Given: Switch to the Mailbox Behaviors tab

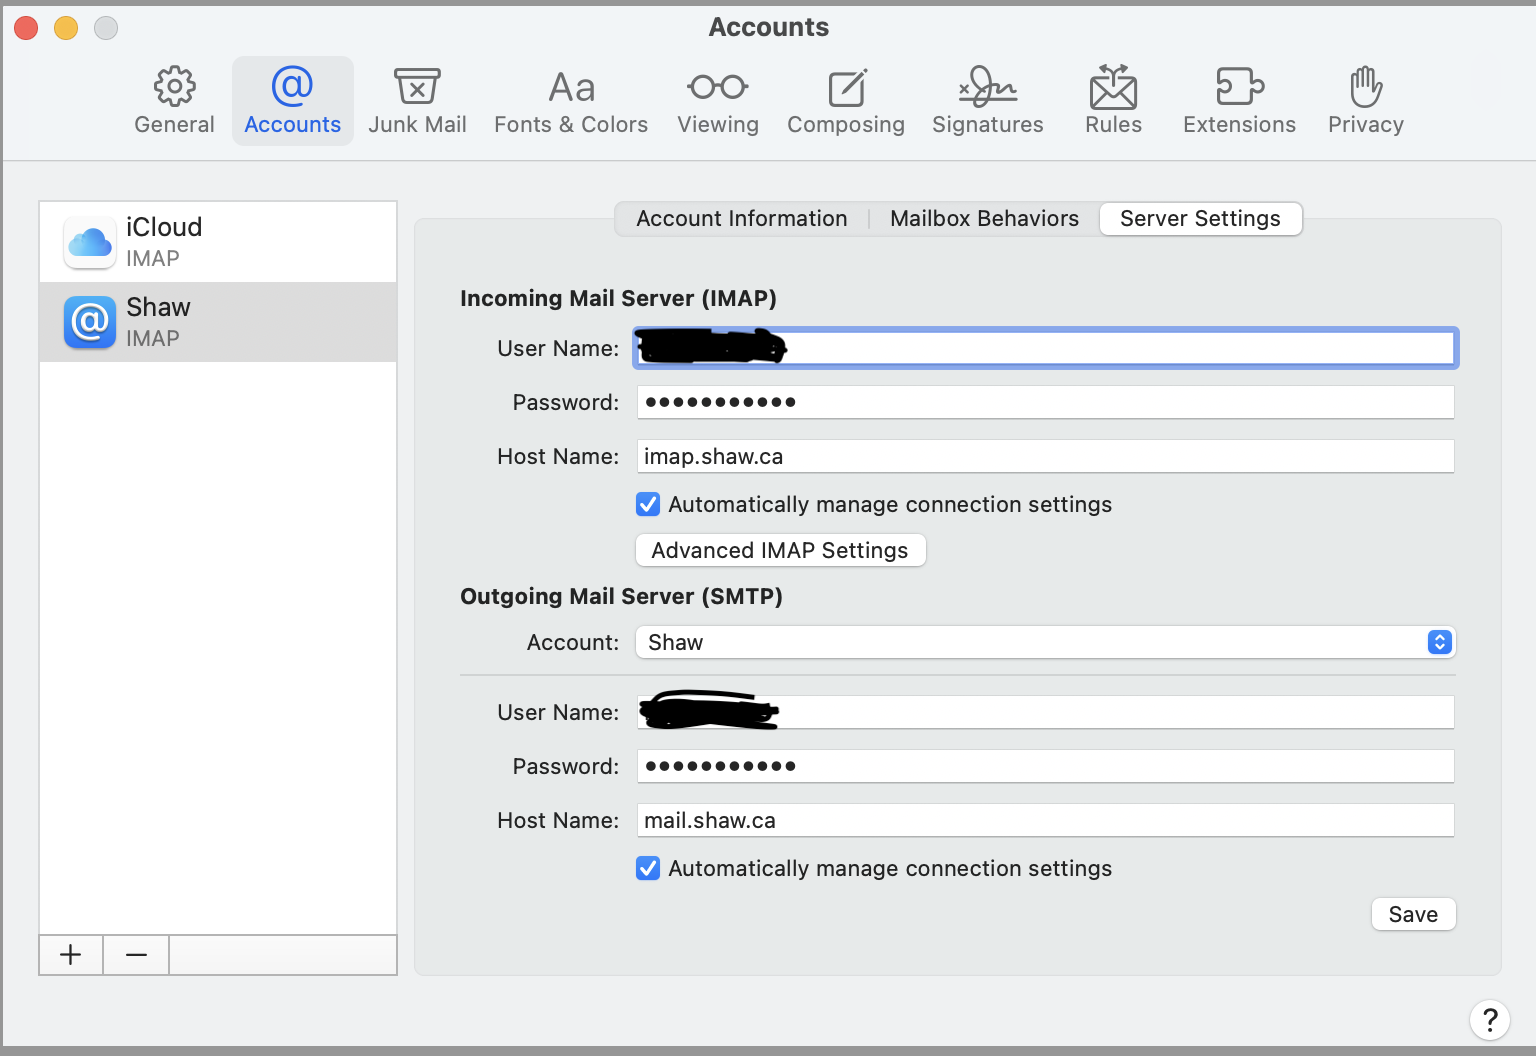Looking at the screenshot, I should pos(984,219).
